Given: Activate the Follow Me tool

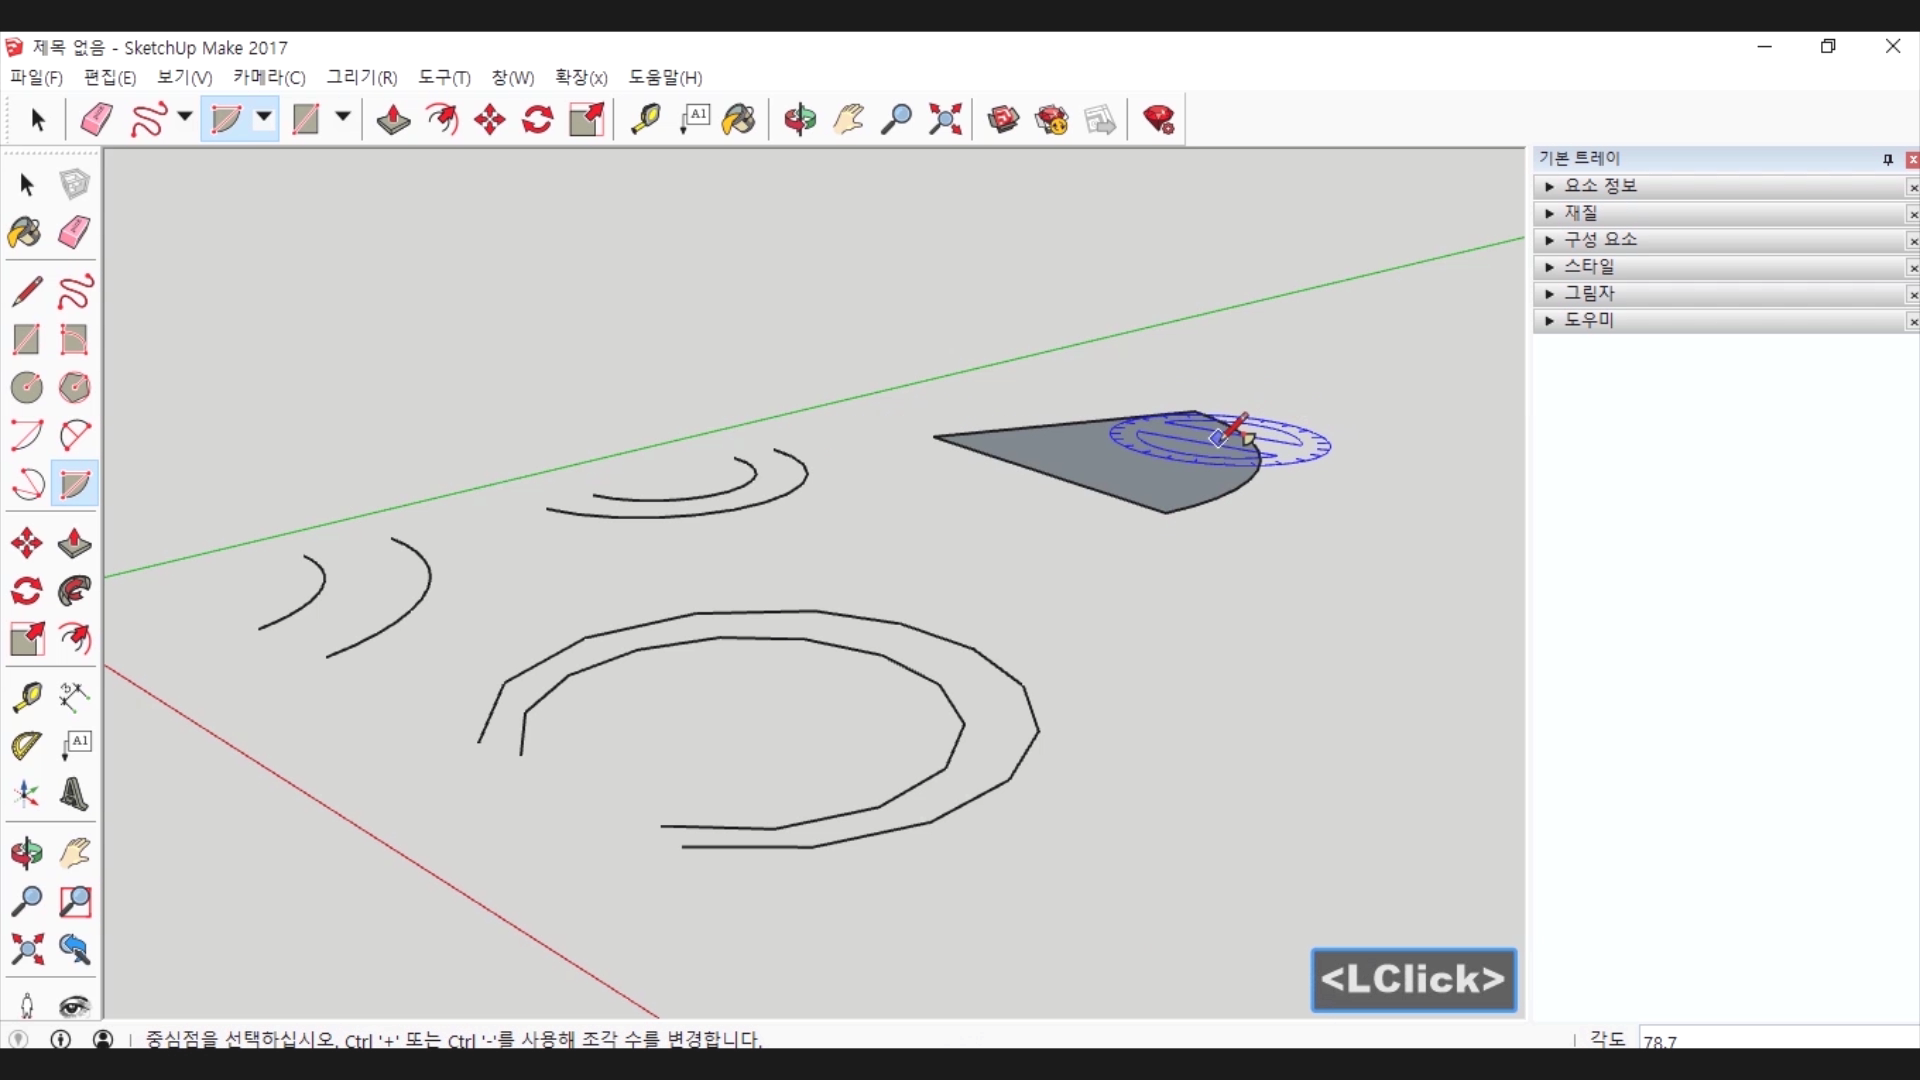Looking at the screenshot, I should (75, 591).
